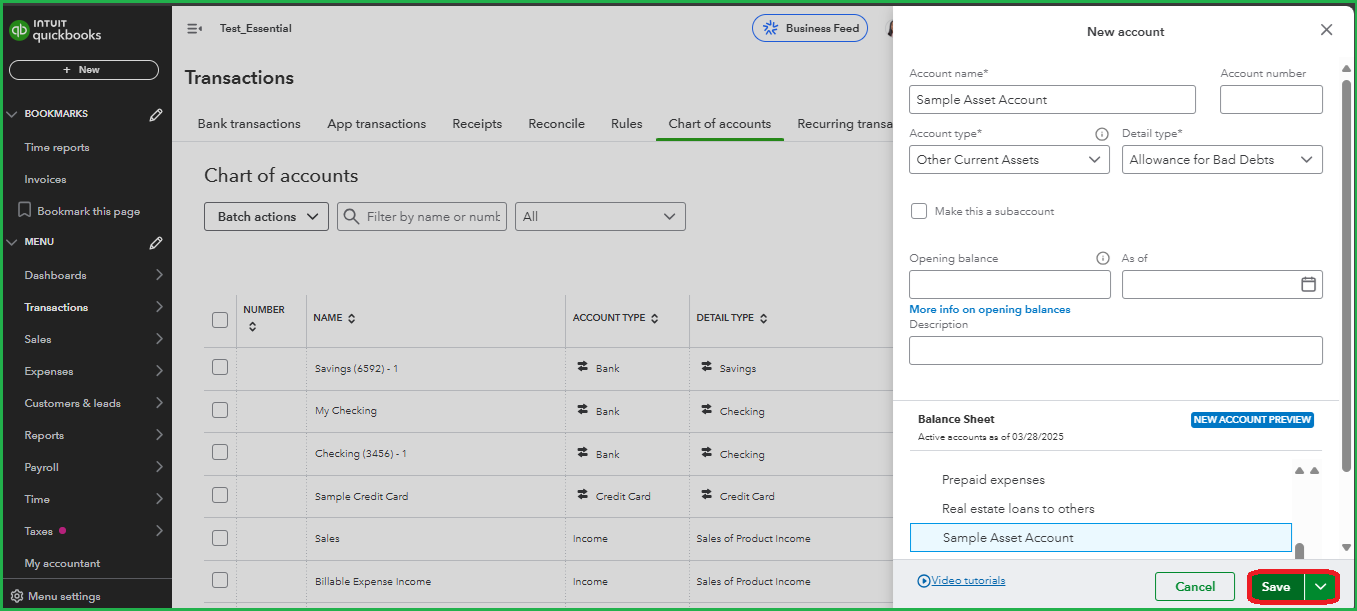Select the checkbox for the My Checking row
1357x611 pixels.
click(219, 410)
